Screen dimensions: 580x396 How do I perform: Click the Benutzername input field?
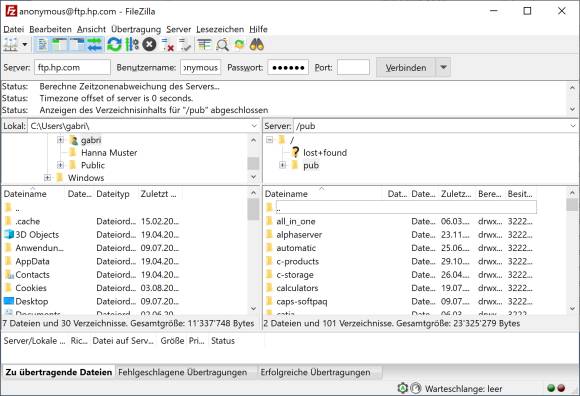pyautogui.click(x=200, y=68)
